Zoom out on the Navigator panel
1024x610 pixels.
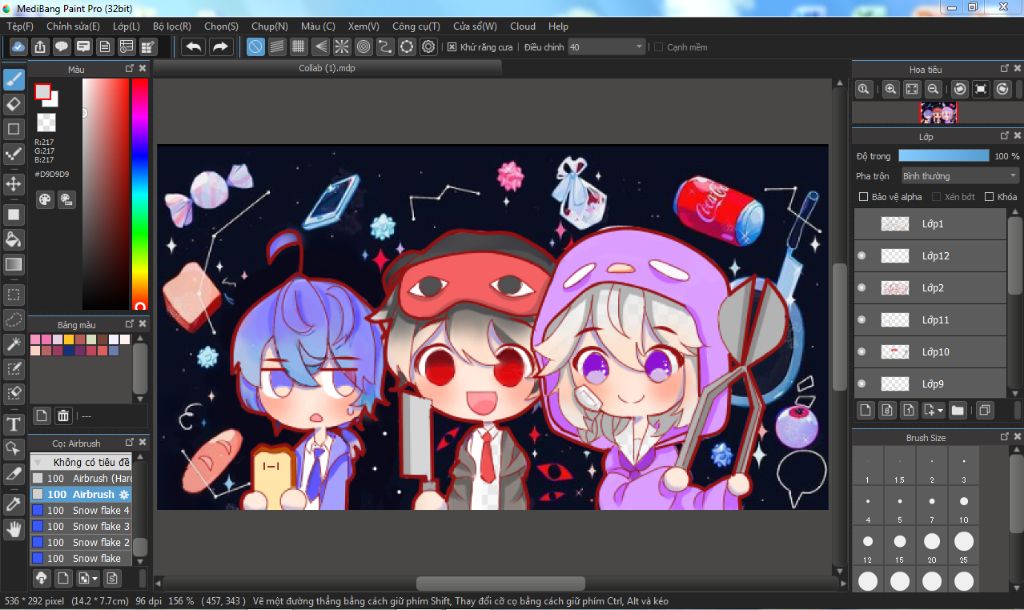pyautogui.click(x=933, y=89)
